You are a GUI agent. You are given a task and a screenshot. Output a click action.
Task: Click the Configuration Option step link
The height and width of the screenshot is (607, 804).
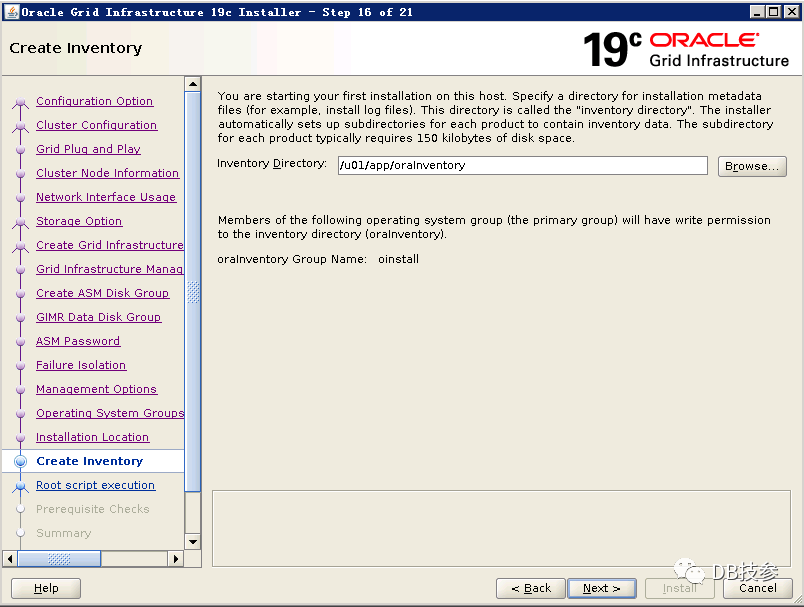(94, 101)
